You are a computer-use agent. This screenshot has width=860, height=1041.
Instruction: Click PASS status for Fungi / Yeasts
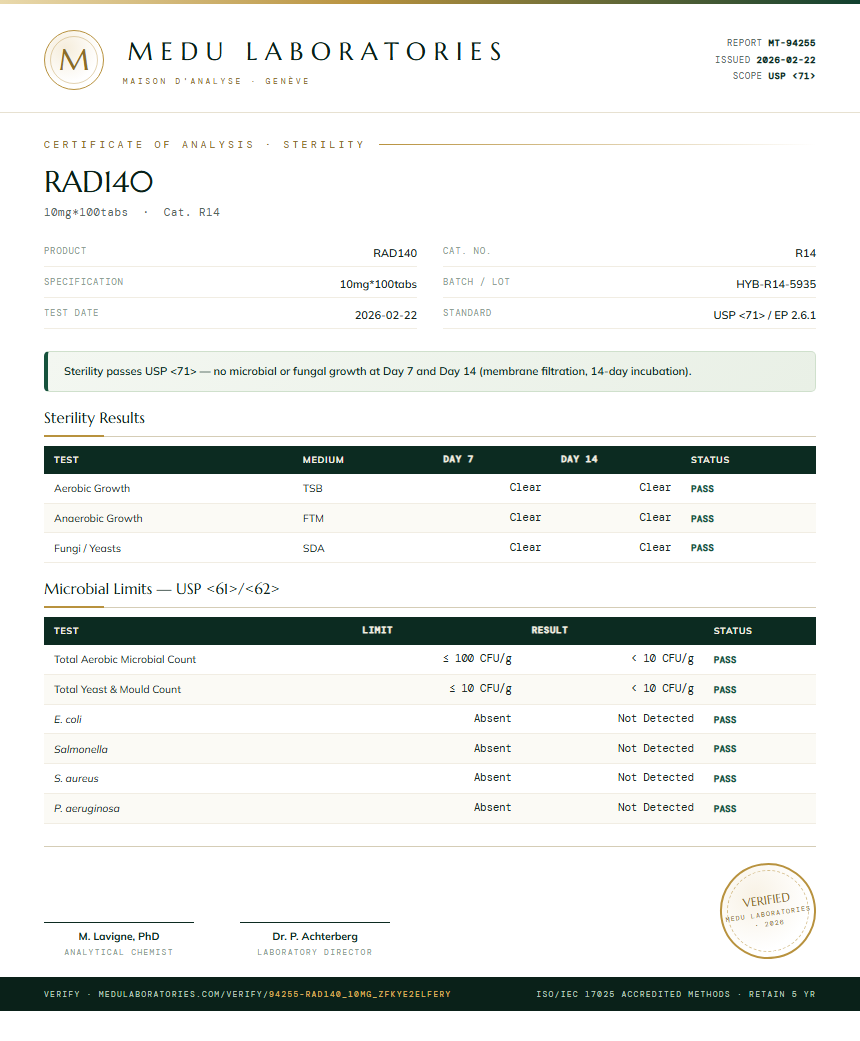point(702,548)
